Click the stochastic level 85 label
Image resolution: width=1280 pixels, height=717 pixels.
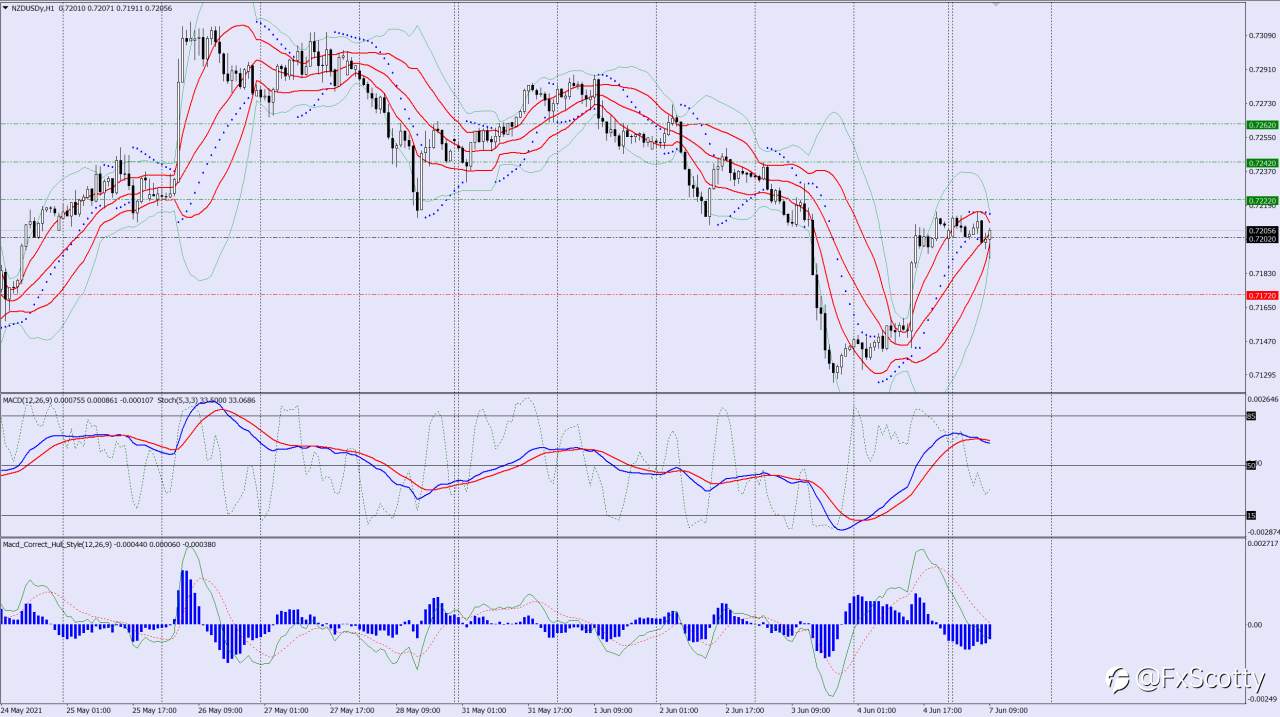coord(1251,416)
